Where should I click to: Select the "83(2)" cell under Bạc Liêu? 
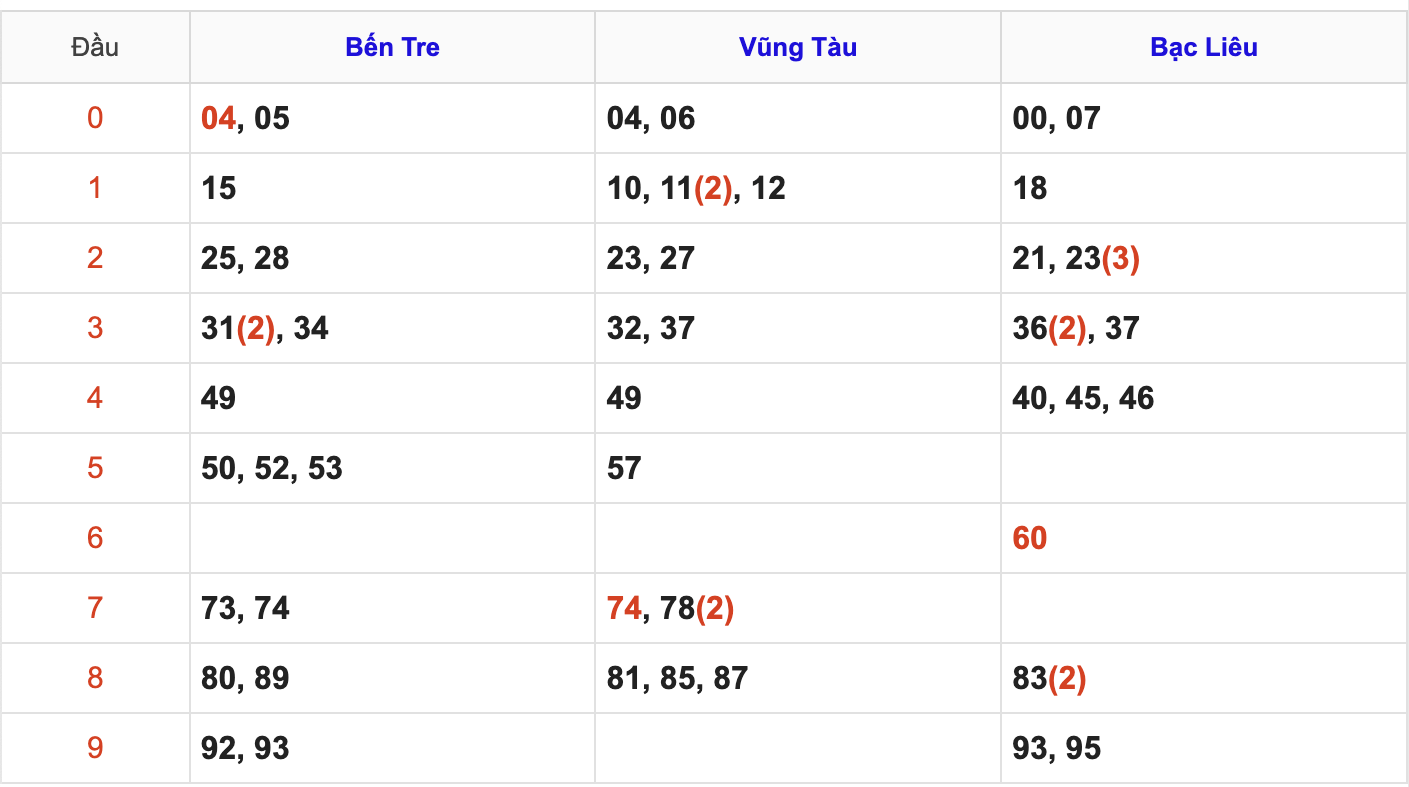pyautogui.click(x=1049, y=678)
